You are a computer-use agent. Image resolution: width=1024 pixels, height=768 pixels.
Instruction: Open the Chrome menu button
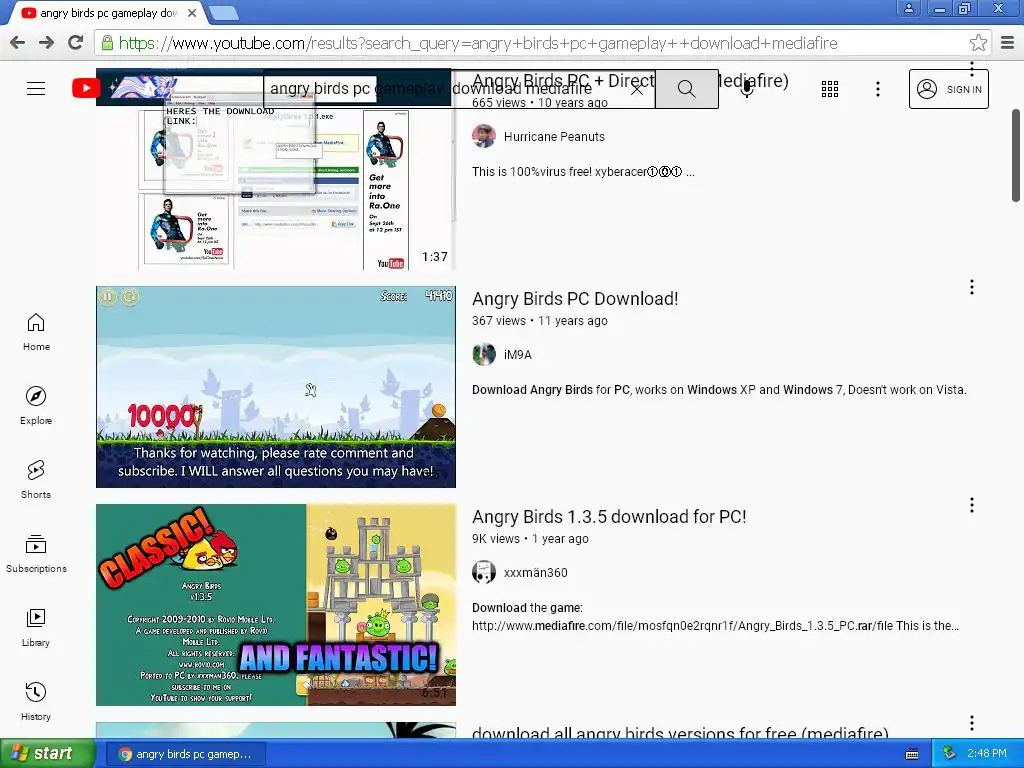tap(1007, 43)
